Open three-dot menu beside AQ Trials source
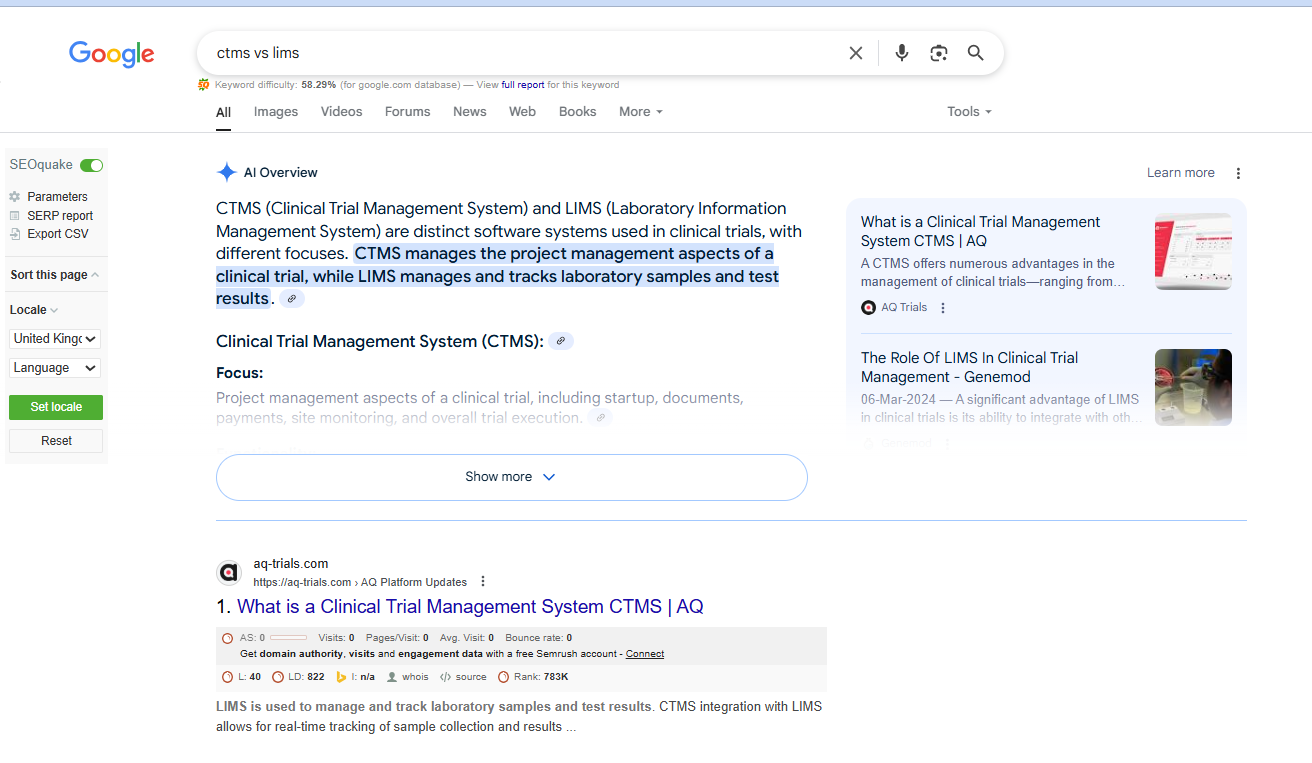The height and width of the screenshot is (763, 1312). point(943,308)
